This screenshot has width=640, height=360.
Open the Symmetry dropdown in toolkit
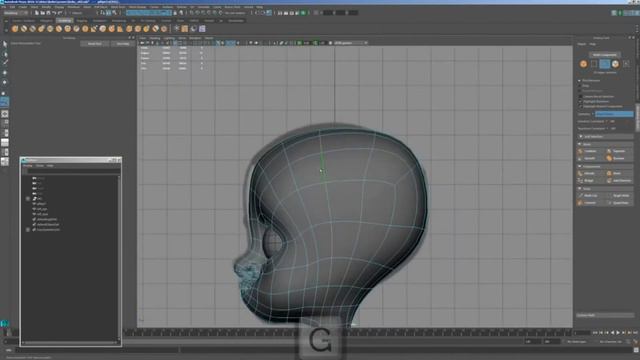tap(614, 114)
